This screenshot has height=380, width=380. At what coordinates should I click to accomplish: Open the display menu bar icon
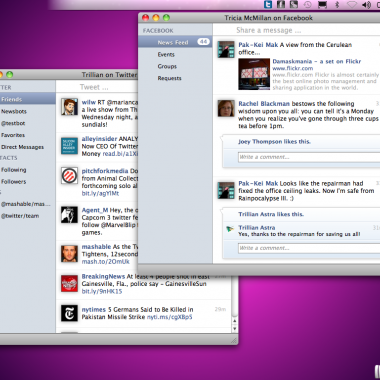pos(322,4)
